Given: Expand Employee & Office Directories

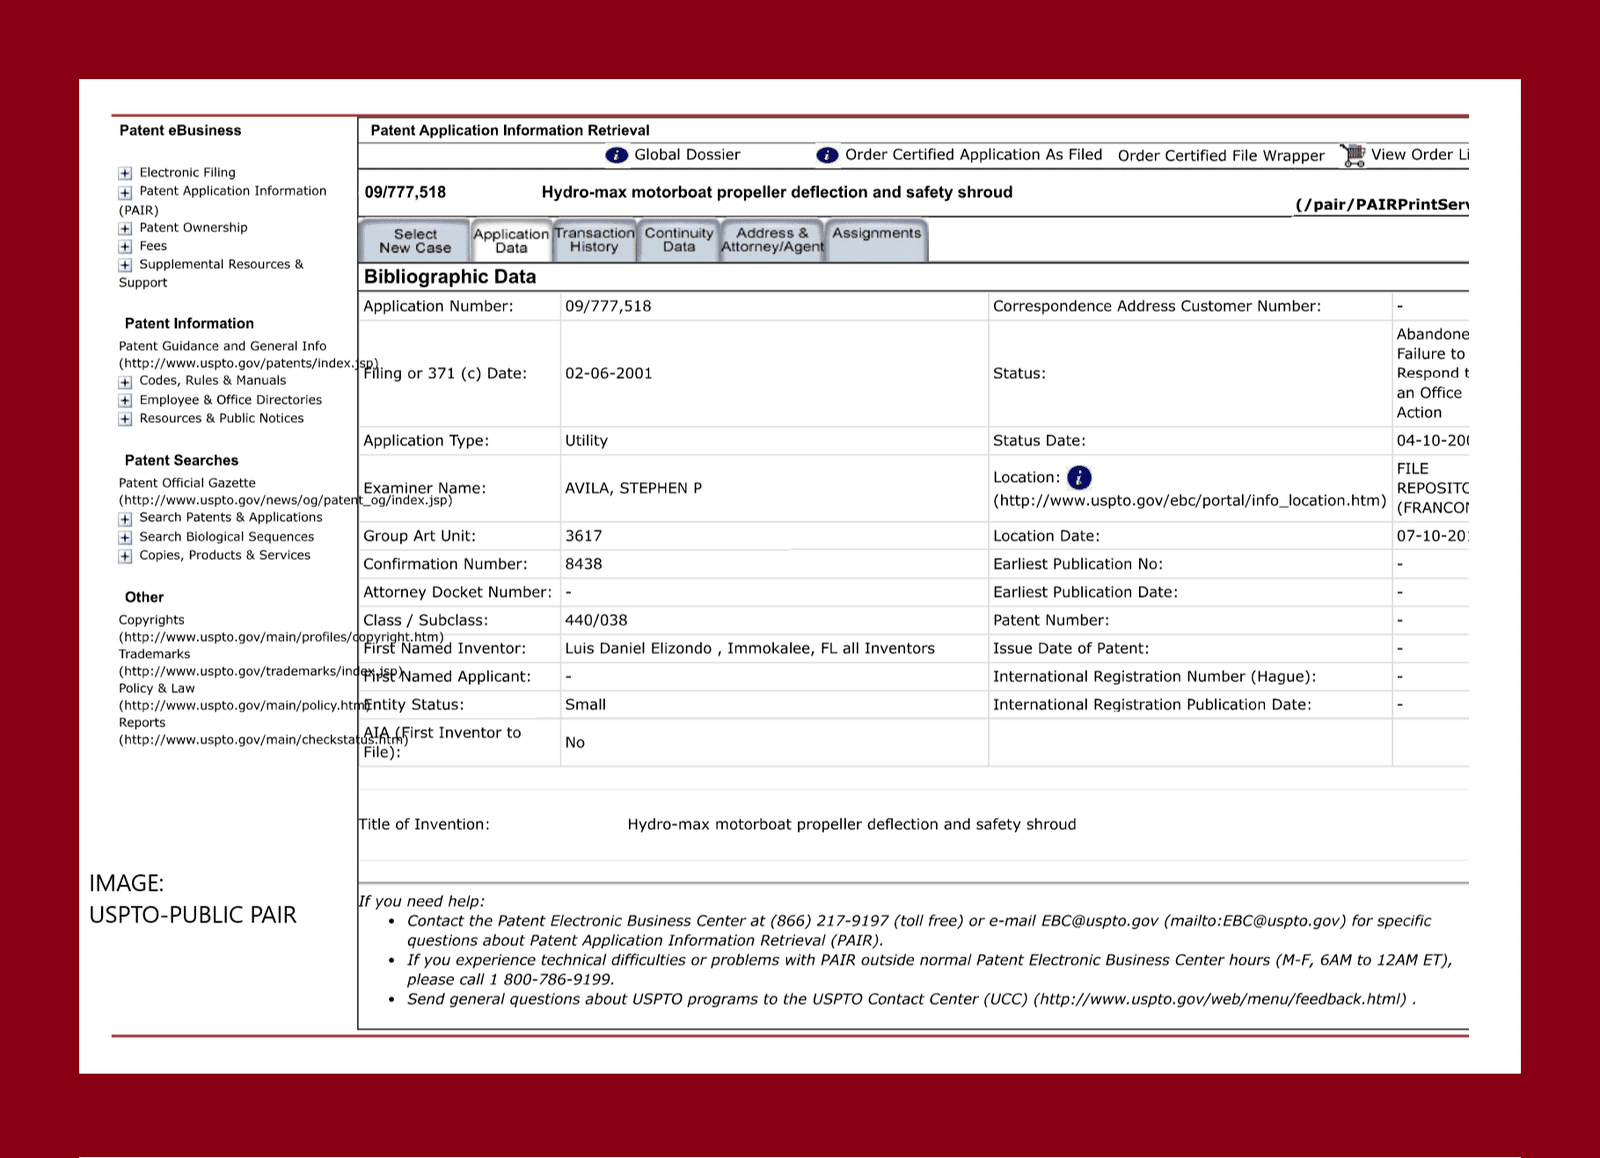Looking at the screenshot, I should (125, 401).
